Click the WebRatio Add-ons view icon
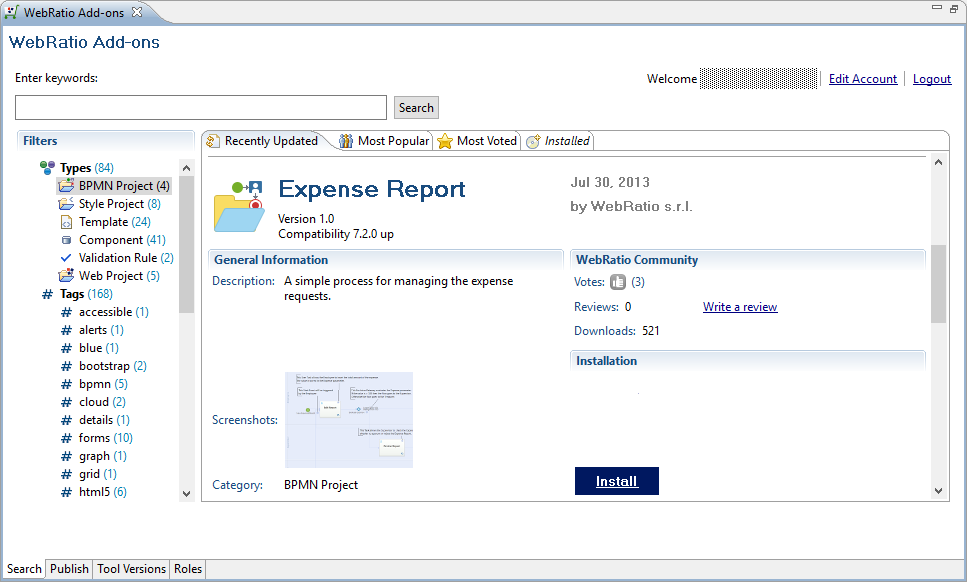967x582 pixels. (11, 12)
